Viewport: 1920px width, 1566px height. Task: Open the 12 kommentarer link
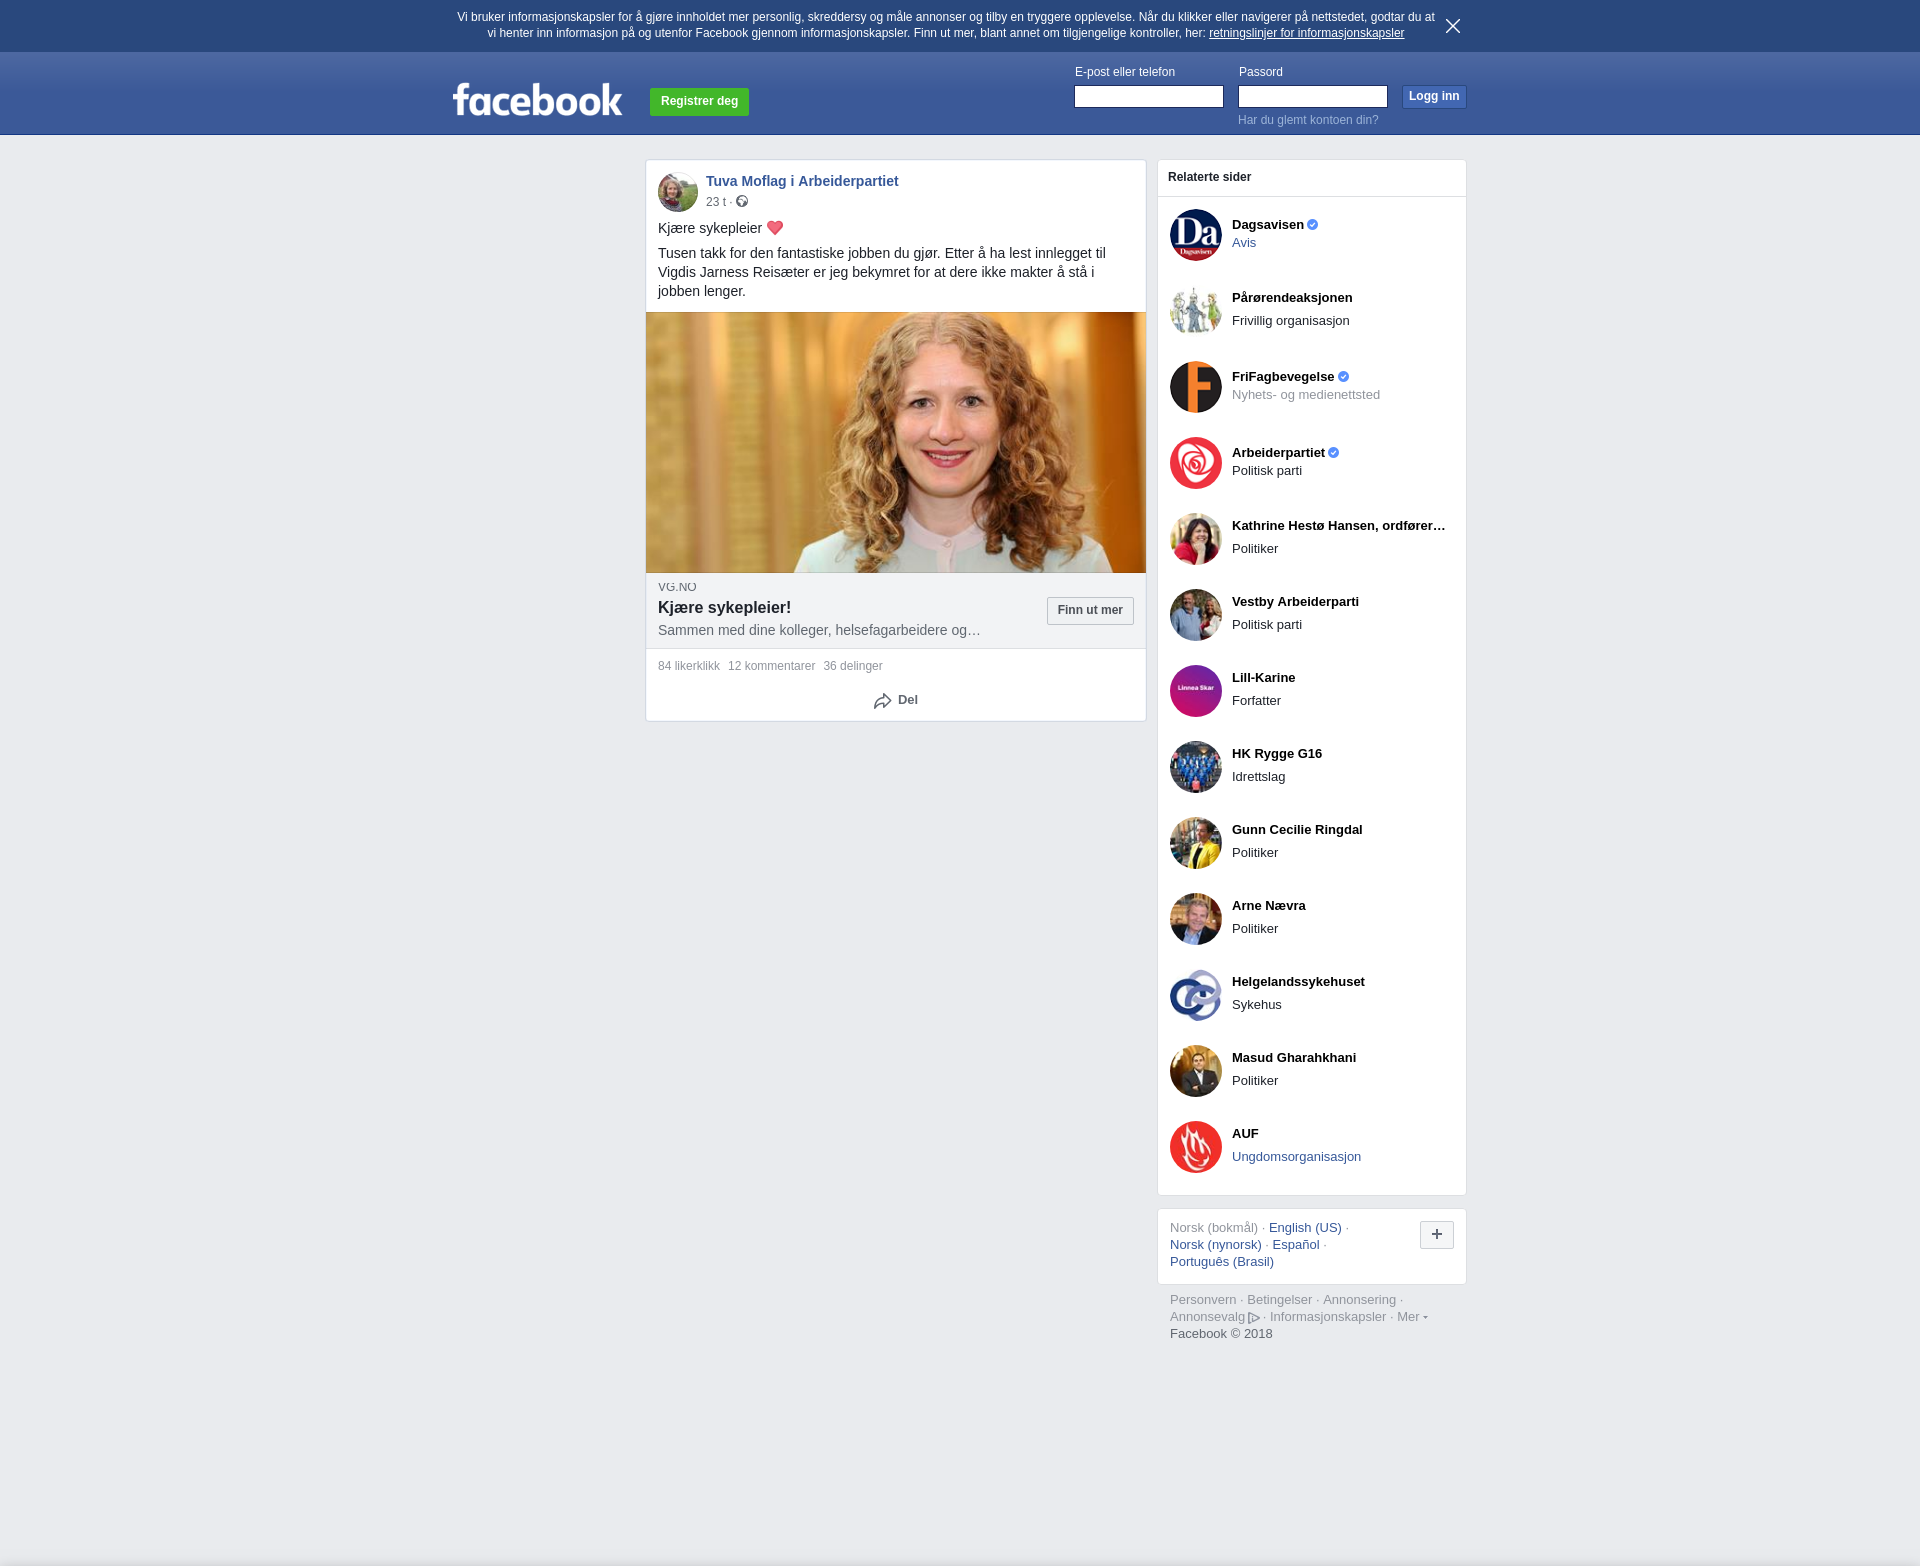pos(771,666)
